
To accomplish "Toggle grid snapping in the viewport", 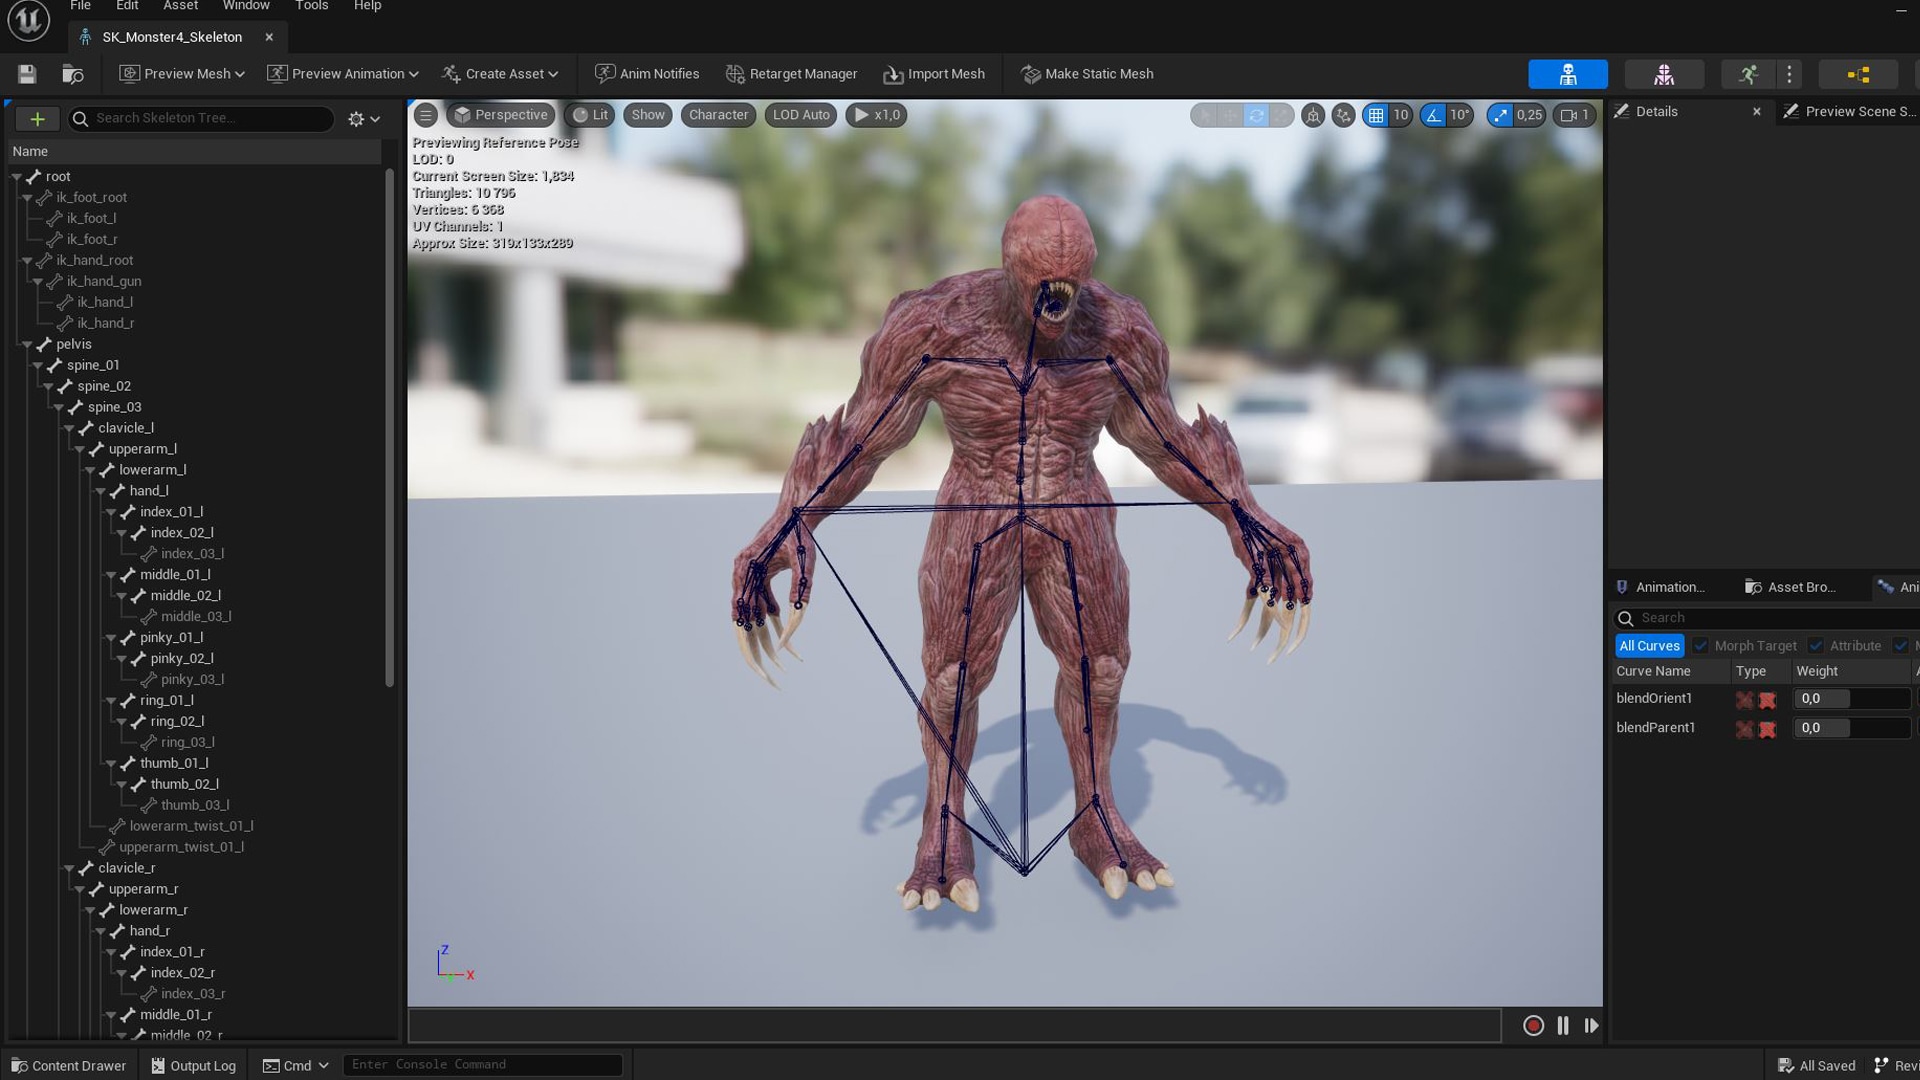I will (x=1379, y=115).
